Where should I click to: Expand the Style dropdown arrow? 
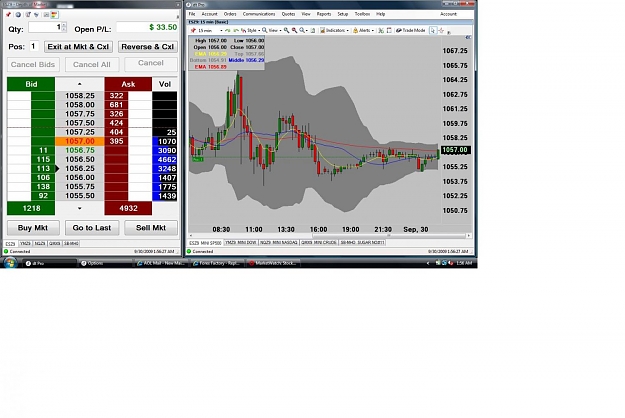(259, 31)
